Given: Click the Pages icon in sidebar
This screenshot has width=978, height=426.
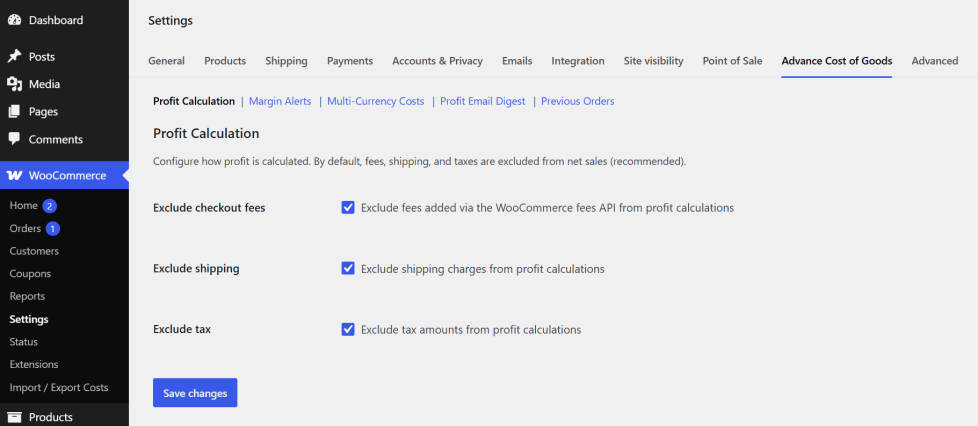Looking at the screenshot, I should click(x=14, y=112).
